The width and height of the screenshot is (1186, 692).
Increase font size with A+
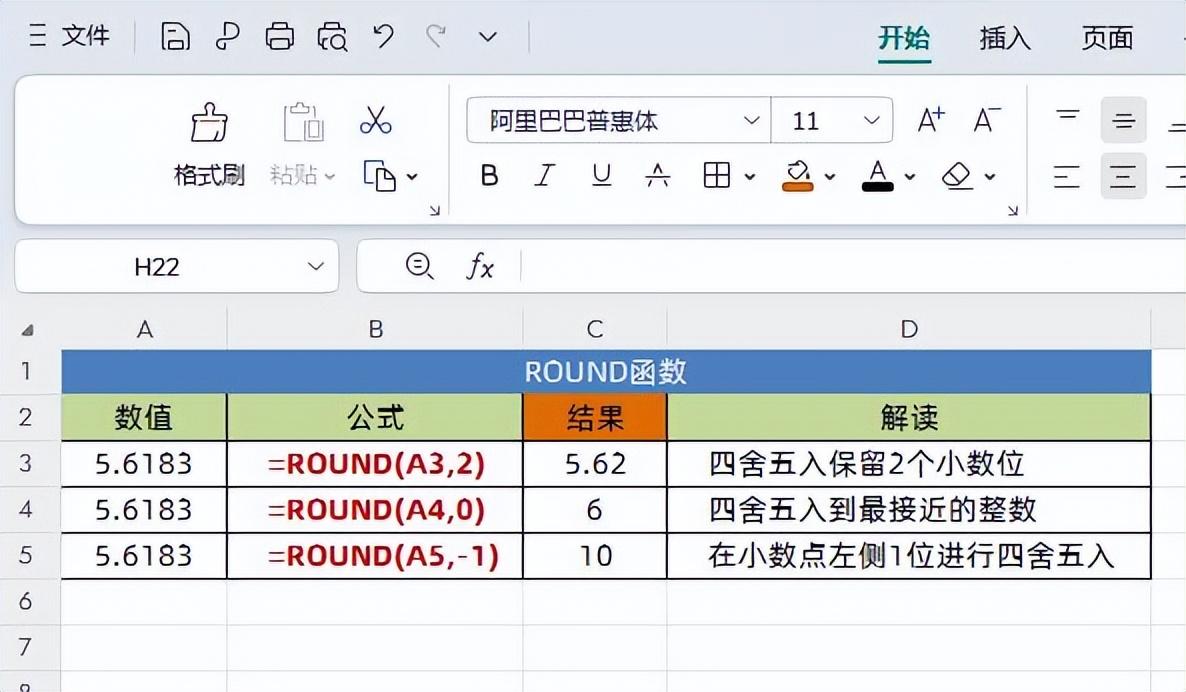(x=931, y=119)
